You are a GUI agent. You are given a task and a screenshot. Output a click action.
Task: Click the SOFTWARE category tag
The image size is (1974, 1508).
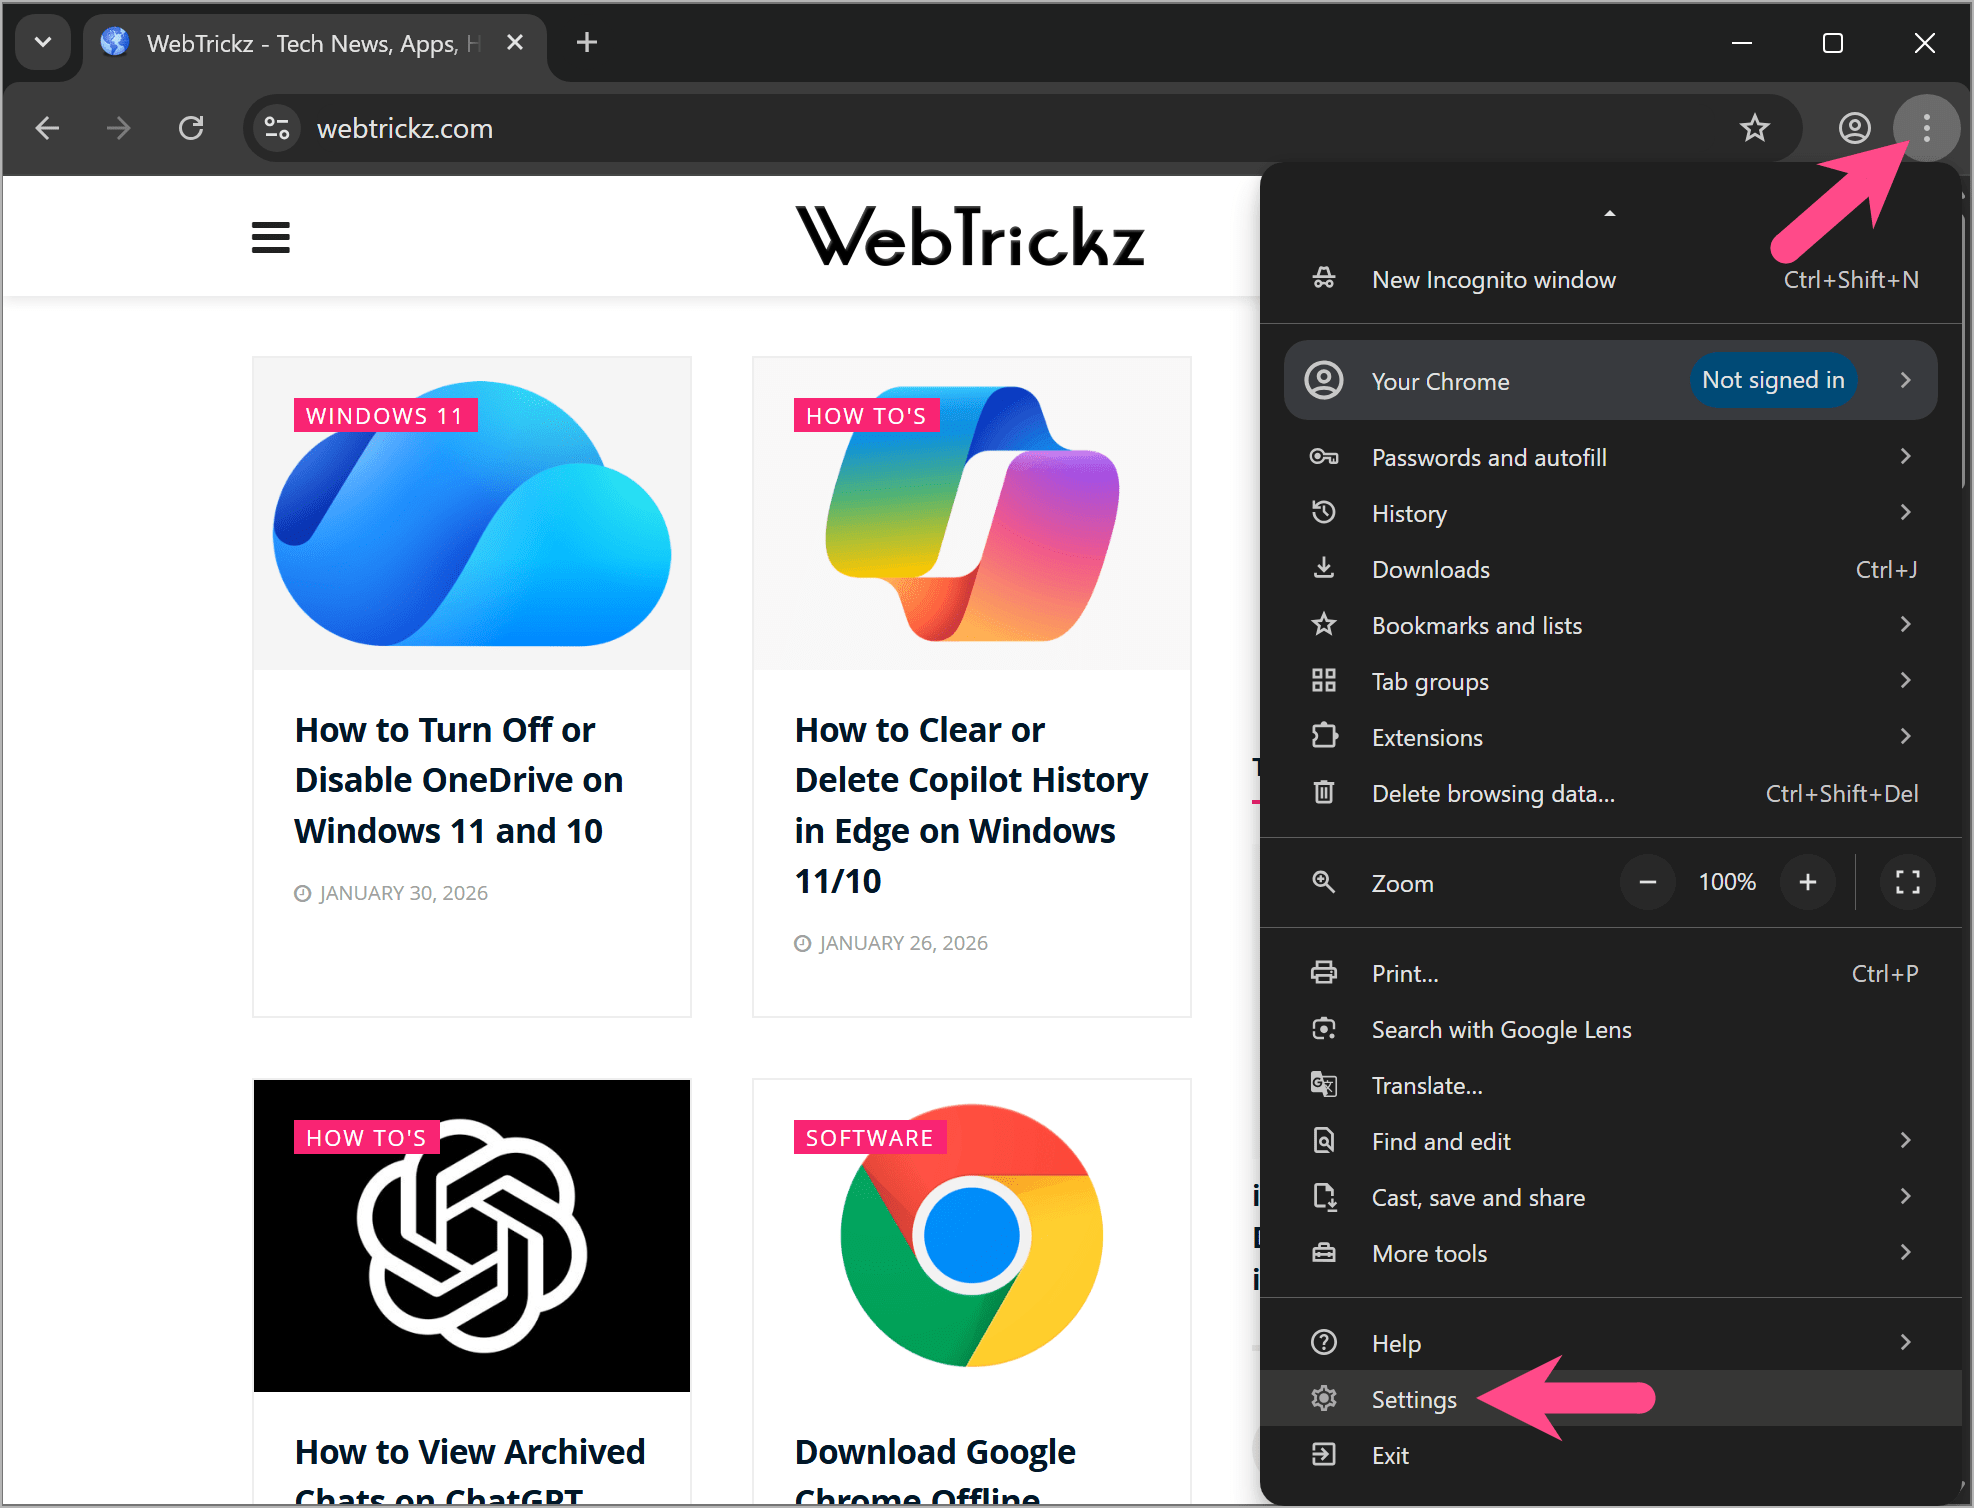point(870,1137)
